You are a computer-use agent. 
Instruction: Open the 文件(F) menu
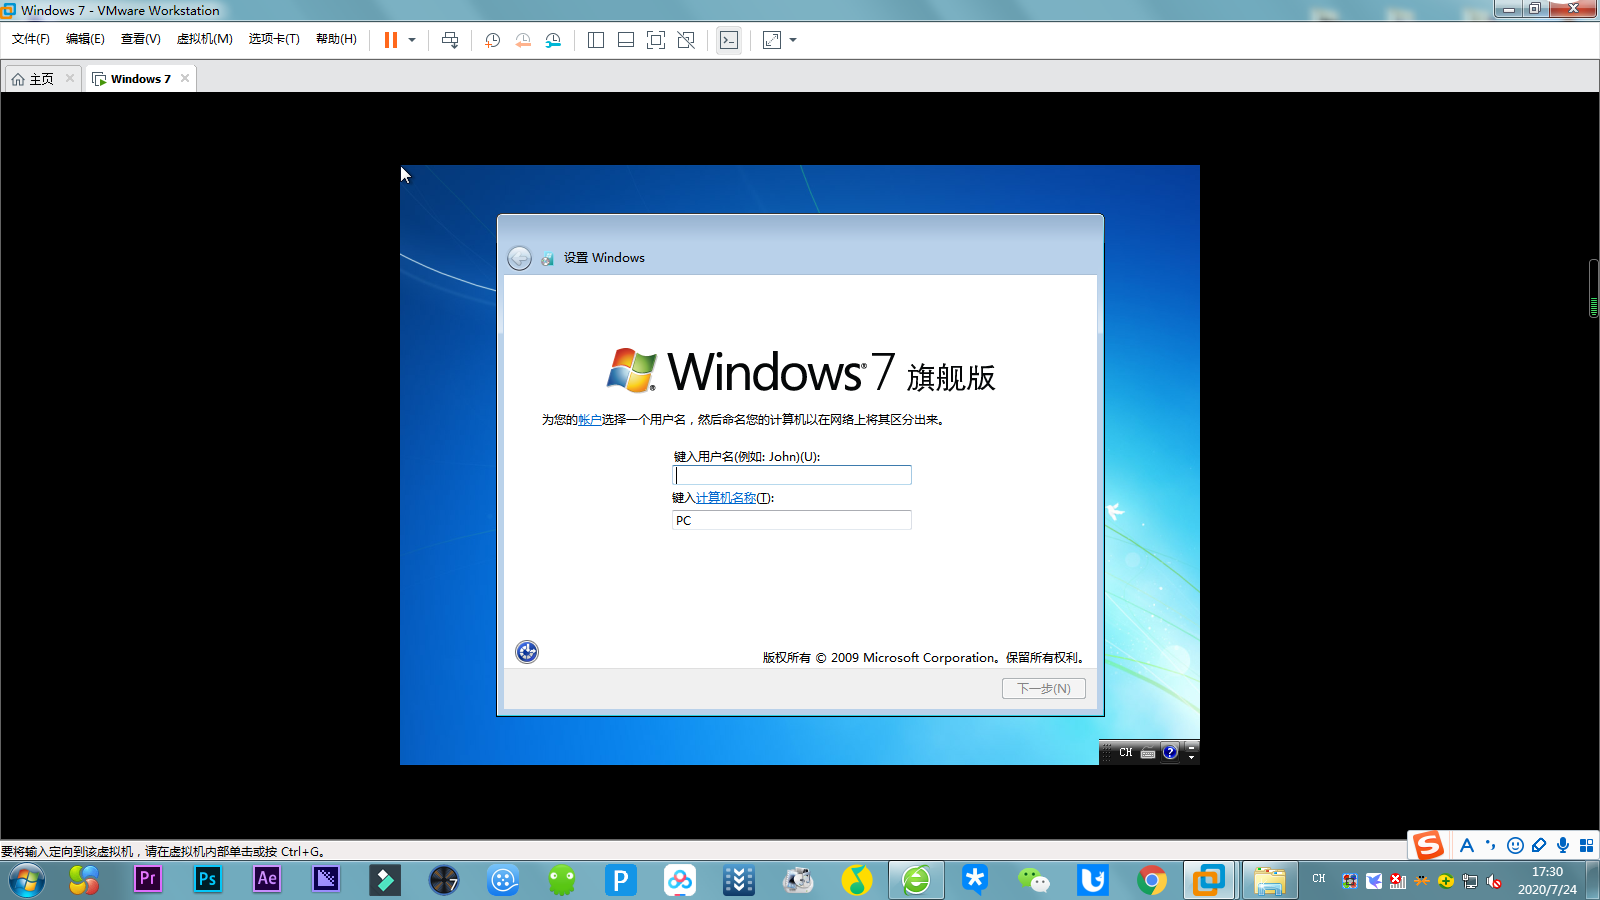[x=31, y=39]
